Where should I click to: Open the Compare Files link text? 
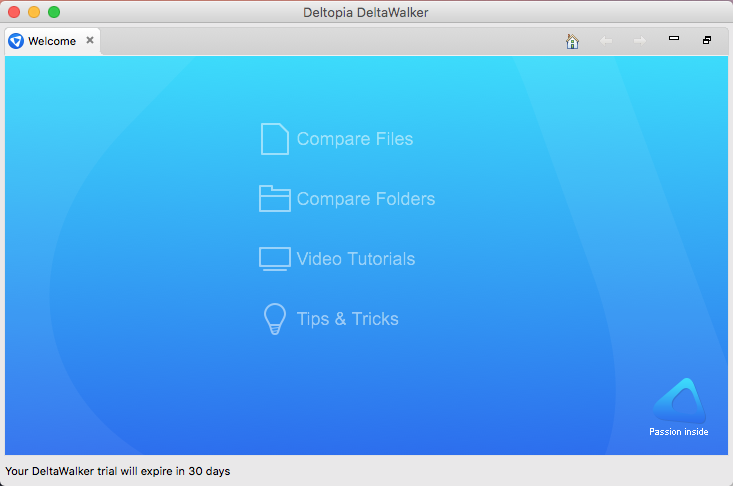click(355, 139)
